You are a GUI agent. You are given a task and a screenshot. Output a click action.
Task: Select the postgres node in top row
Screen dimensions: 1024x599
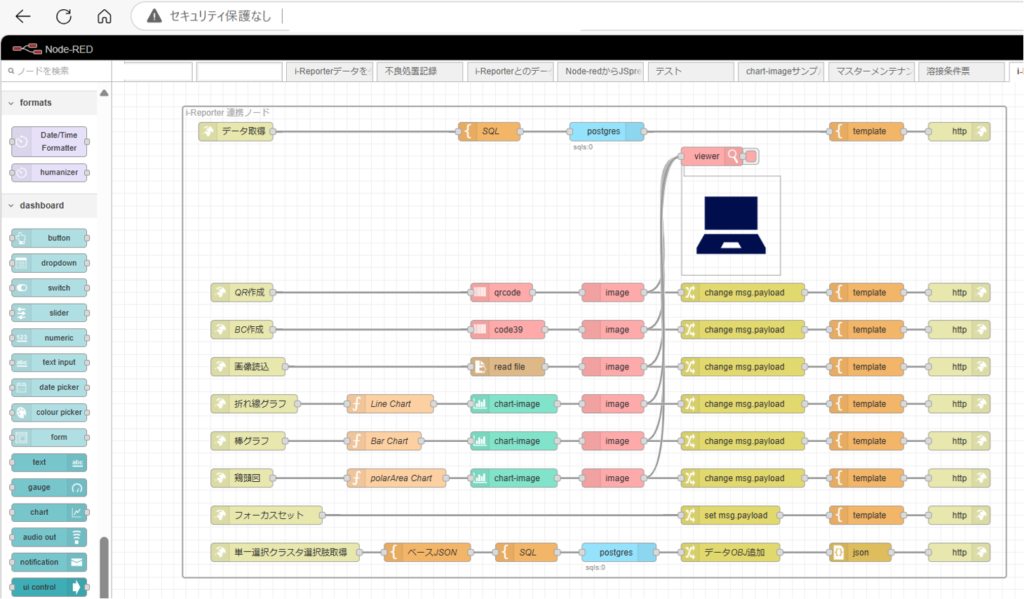click(606, 131)
